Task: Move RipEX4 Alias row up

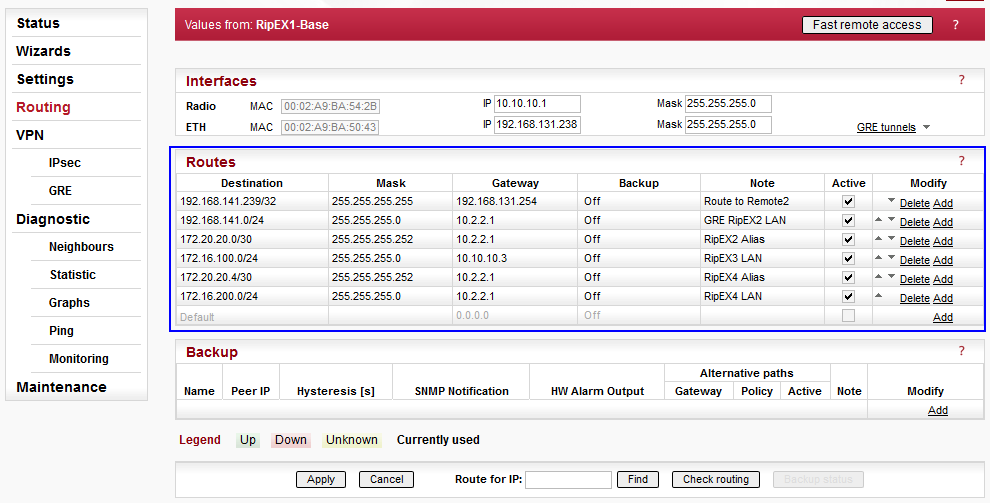Action: 879,276
